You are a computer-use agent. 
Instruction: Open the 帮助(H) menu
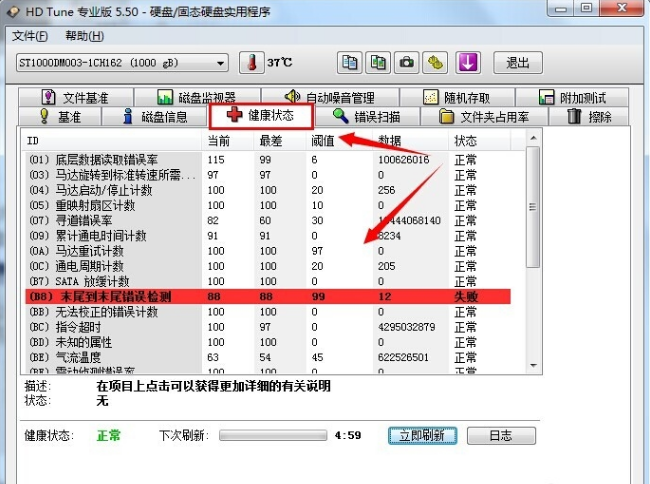point(83,36)
